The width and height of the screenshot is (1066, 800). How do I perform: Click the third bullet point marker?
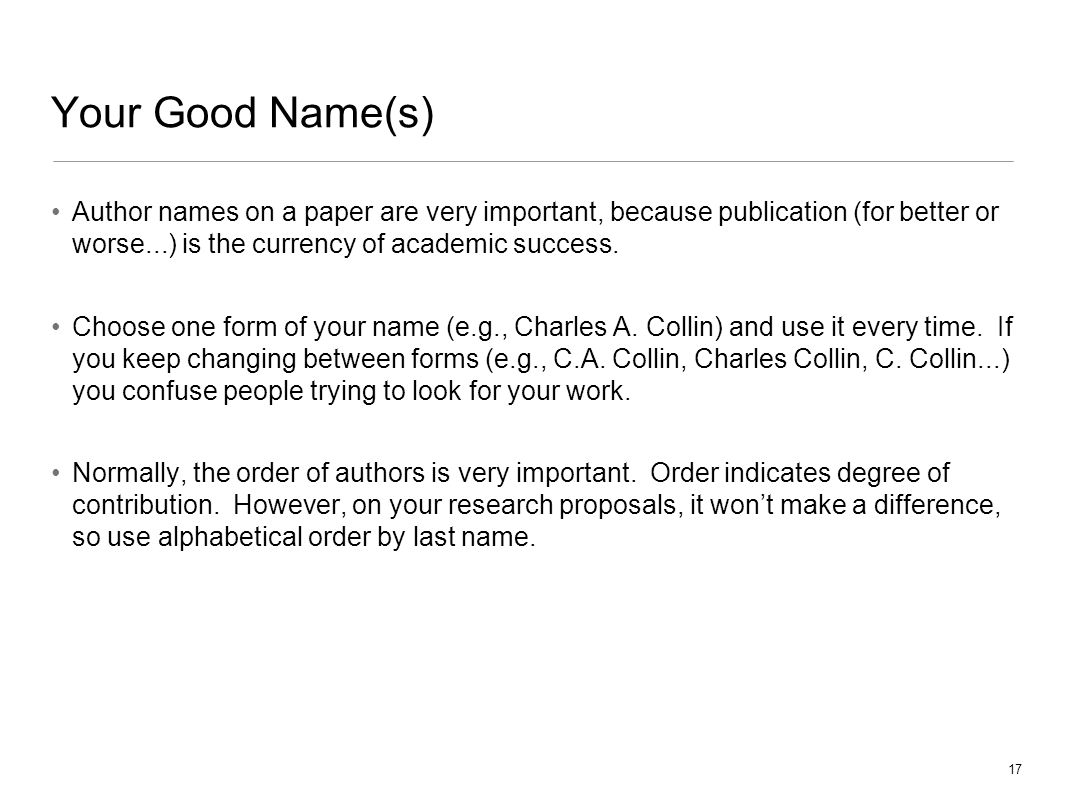tap(56, 472)
